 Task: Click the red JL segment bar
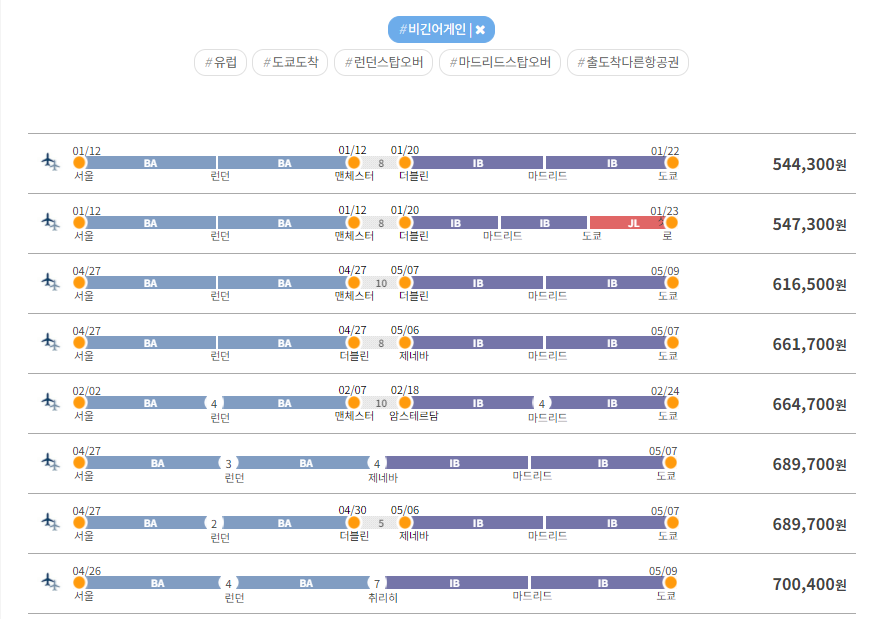627,223
